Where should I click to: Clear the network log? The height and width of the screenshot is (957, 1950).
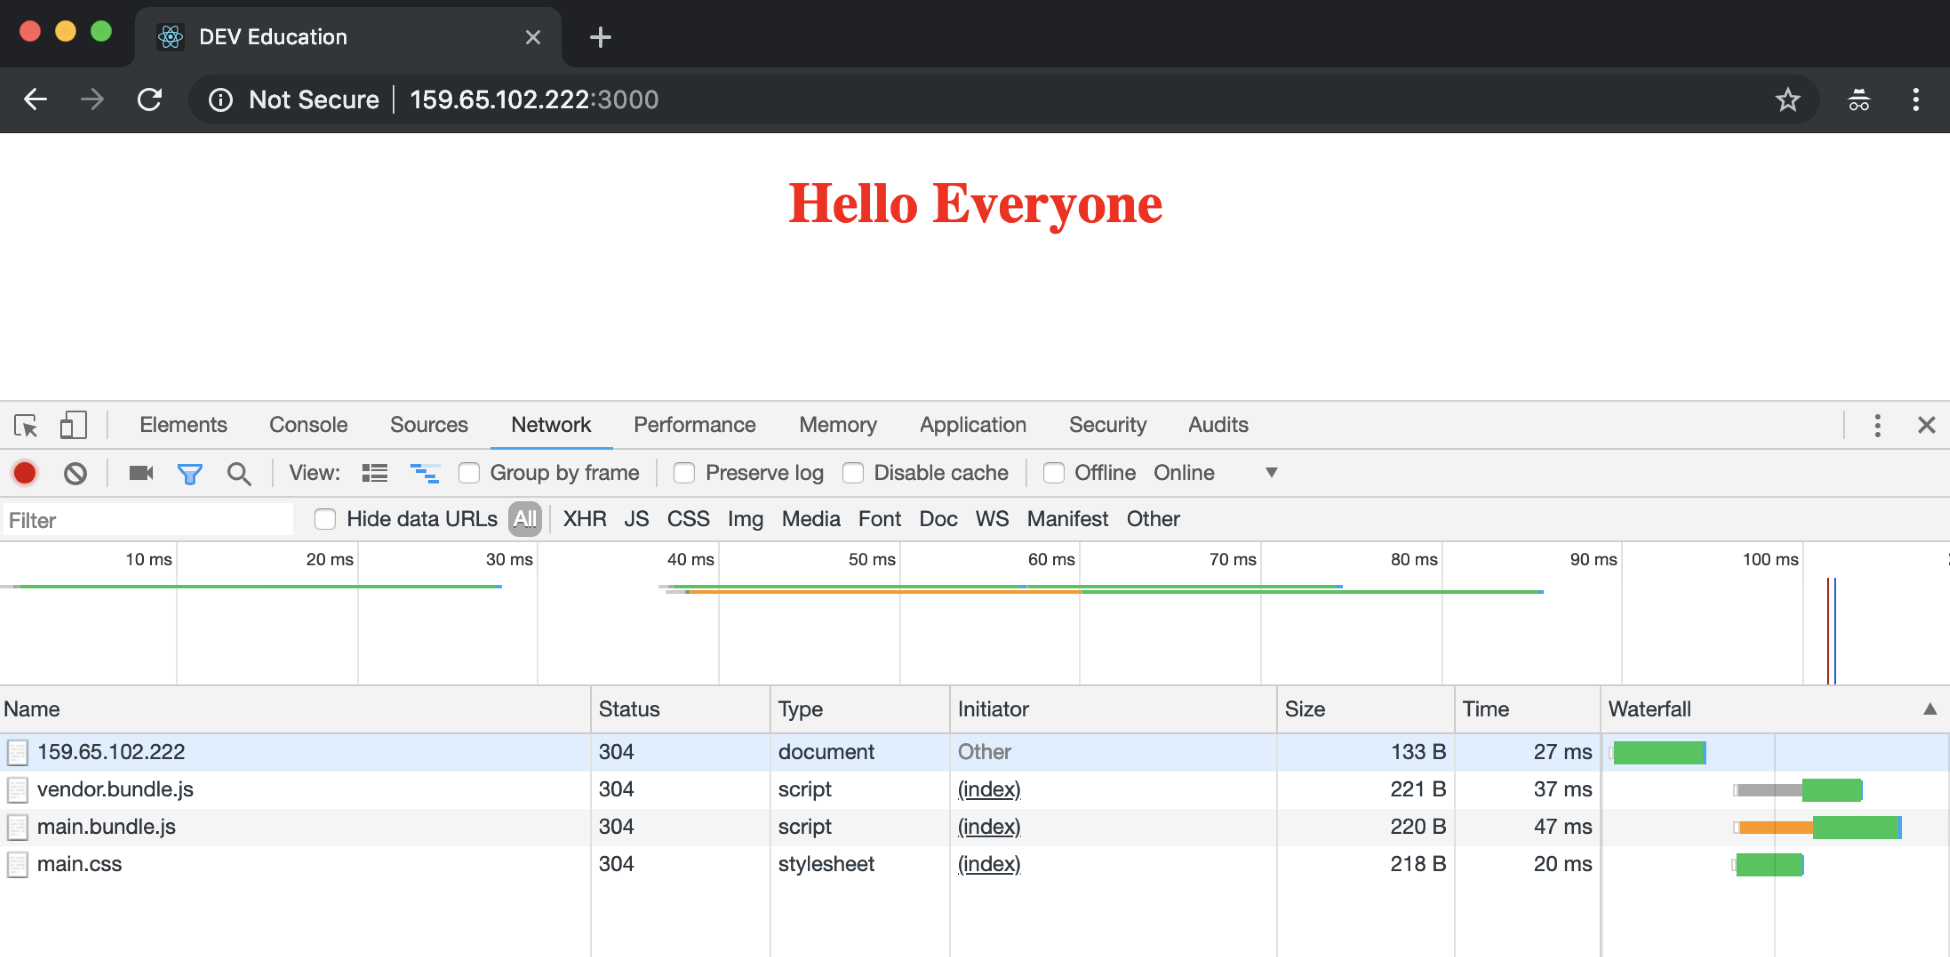75,473
